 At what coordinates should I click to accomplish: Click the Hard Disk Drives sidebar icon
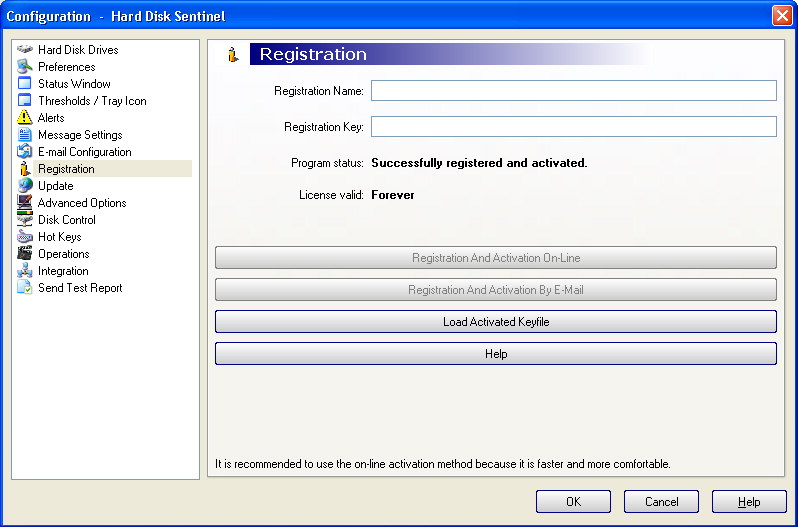(24, 49)
